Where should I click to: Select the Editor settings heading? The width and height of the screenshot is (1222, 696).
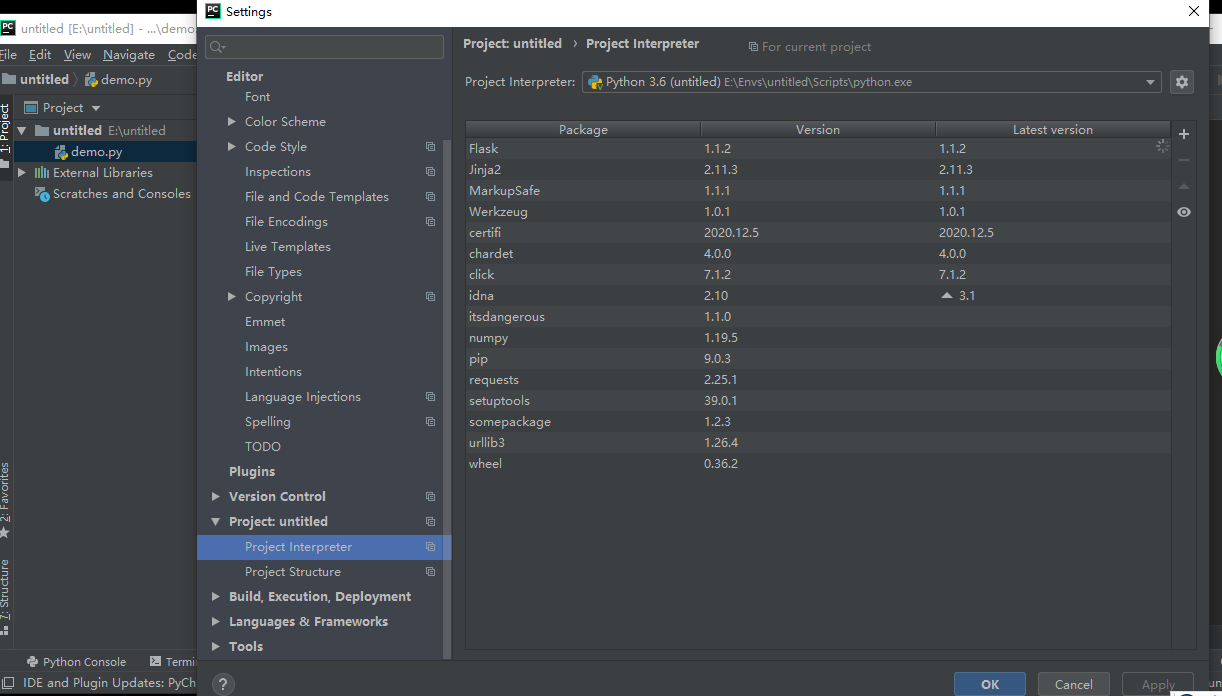coord(245,76)
